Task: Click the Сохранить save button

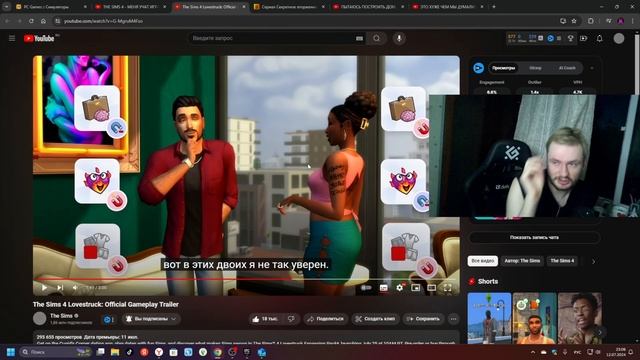Action: tap(423, 319)
